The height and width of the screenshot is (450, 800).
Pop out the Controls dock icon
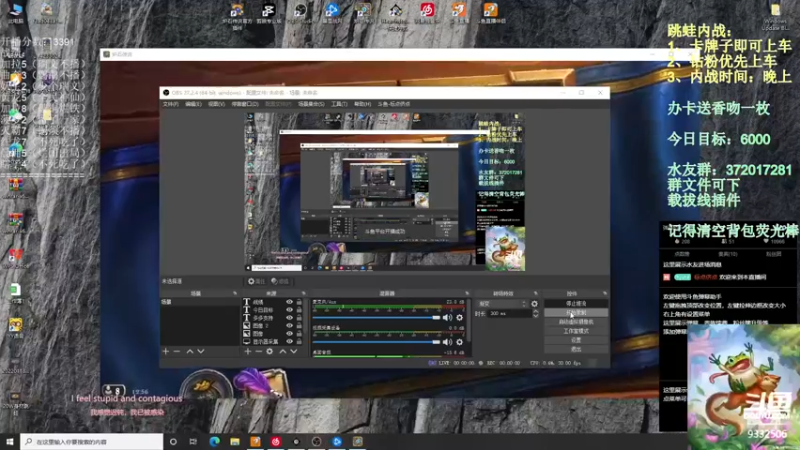[605, 293]
